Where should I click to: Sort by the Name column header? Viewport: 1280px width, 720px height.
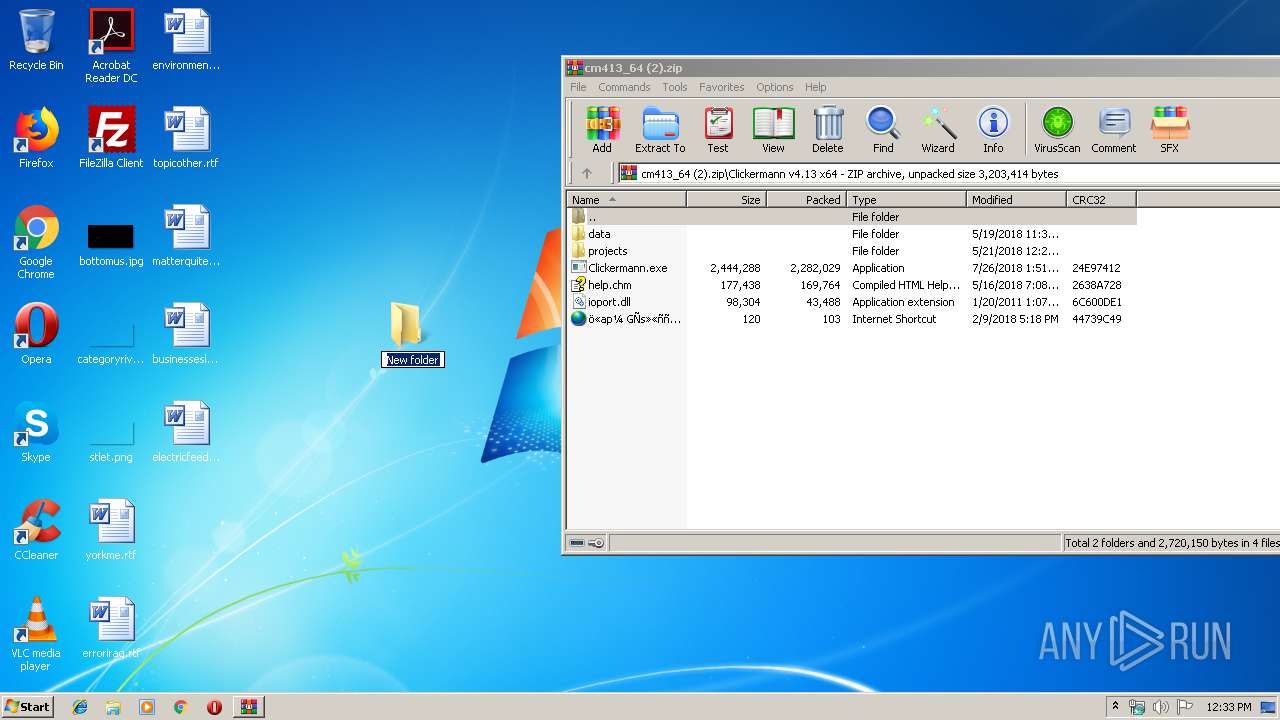pyautogui.click(x=626, y=199)
